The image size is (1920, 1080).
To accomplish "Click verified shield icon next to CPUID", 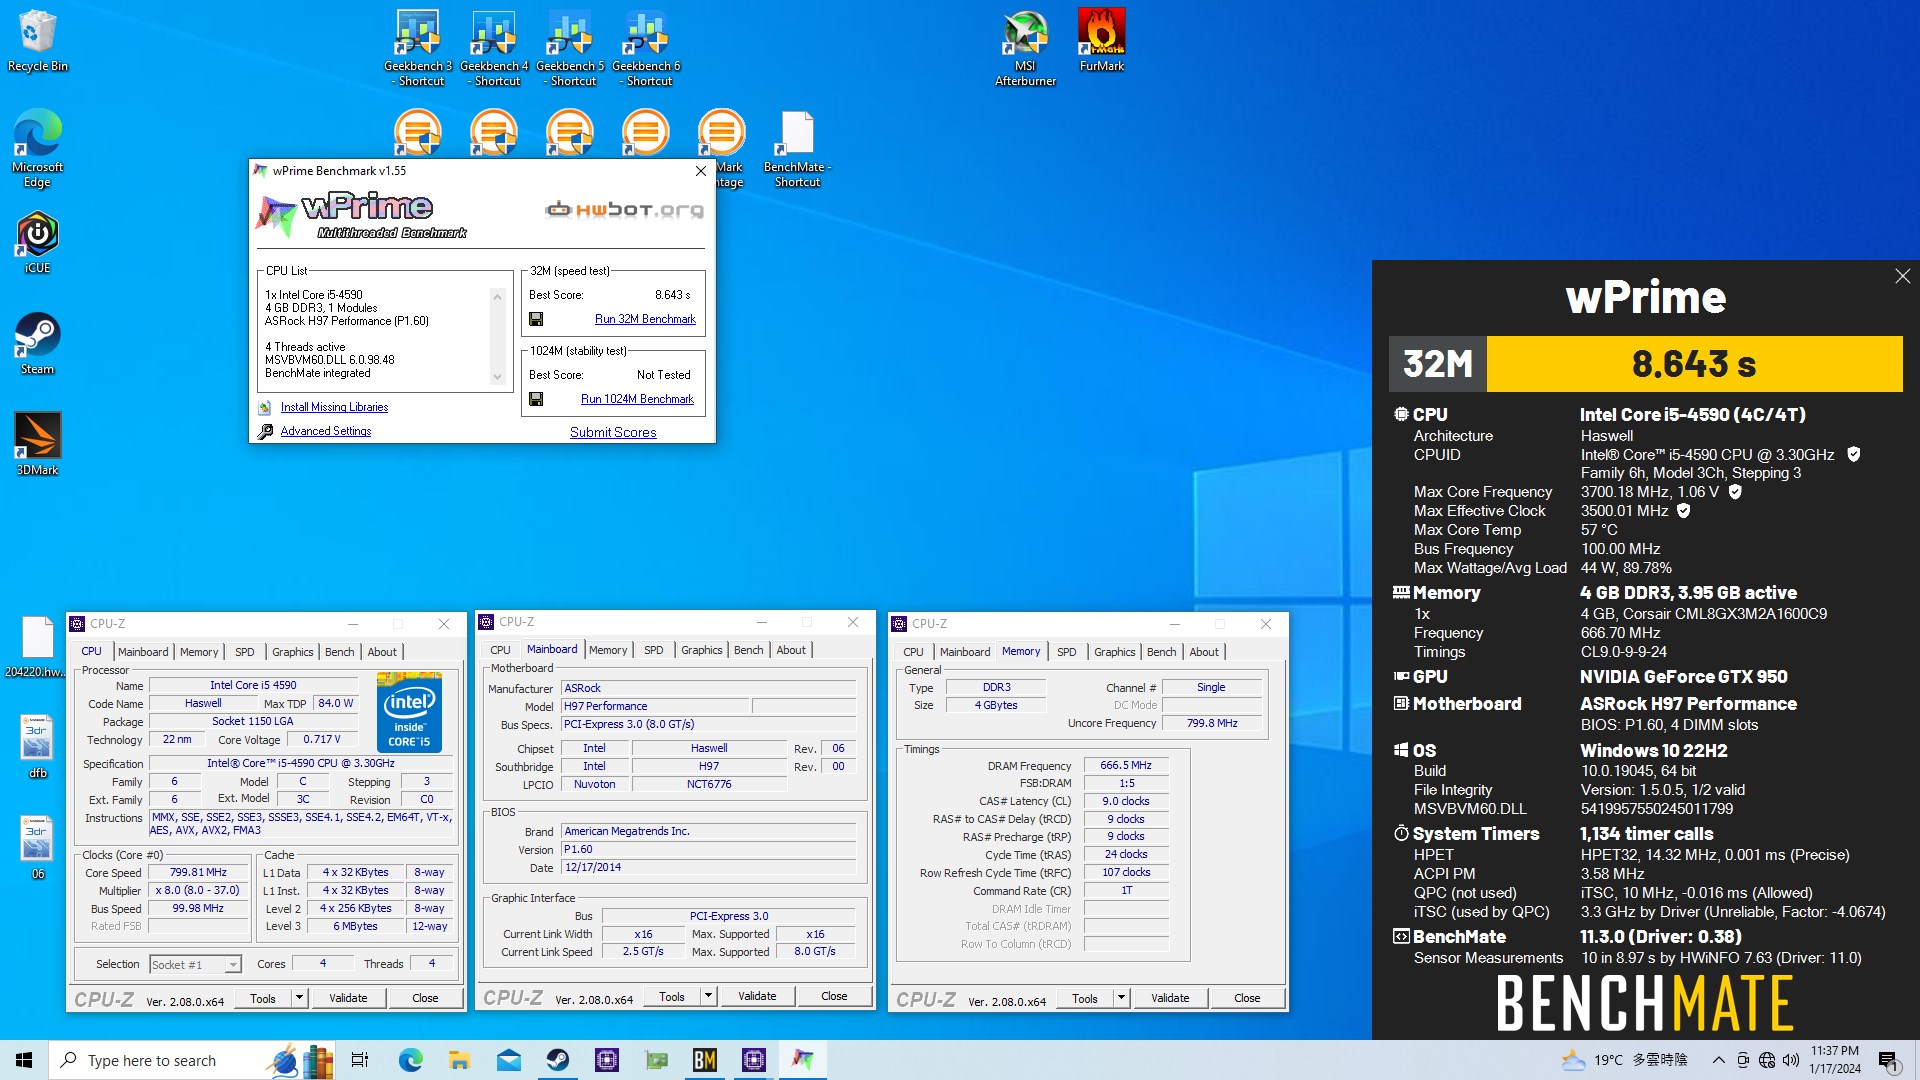I will 1853,455.
